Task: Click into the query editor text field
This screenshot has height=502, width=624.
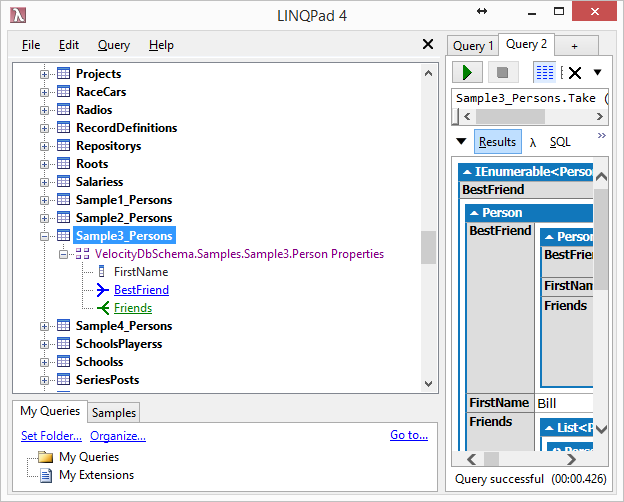Action: [530, 98]
